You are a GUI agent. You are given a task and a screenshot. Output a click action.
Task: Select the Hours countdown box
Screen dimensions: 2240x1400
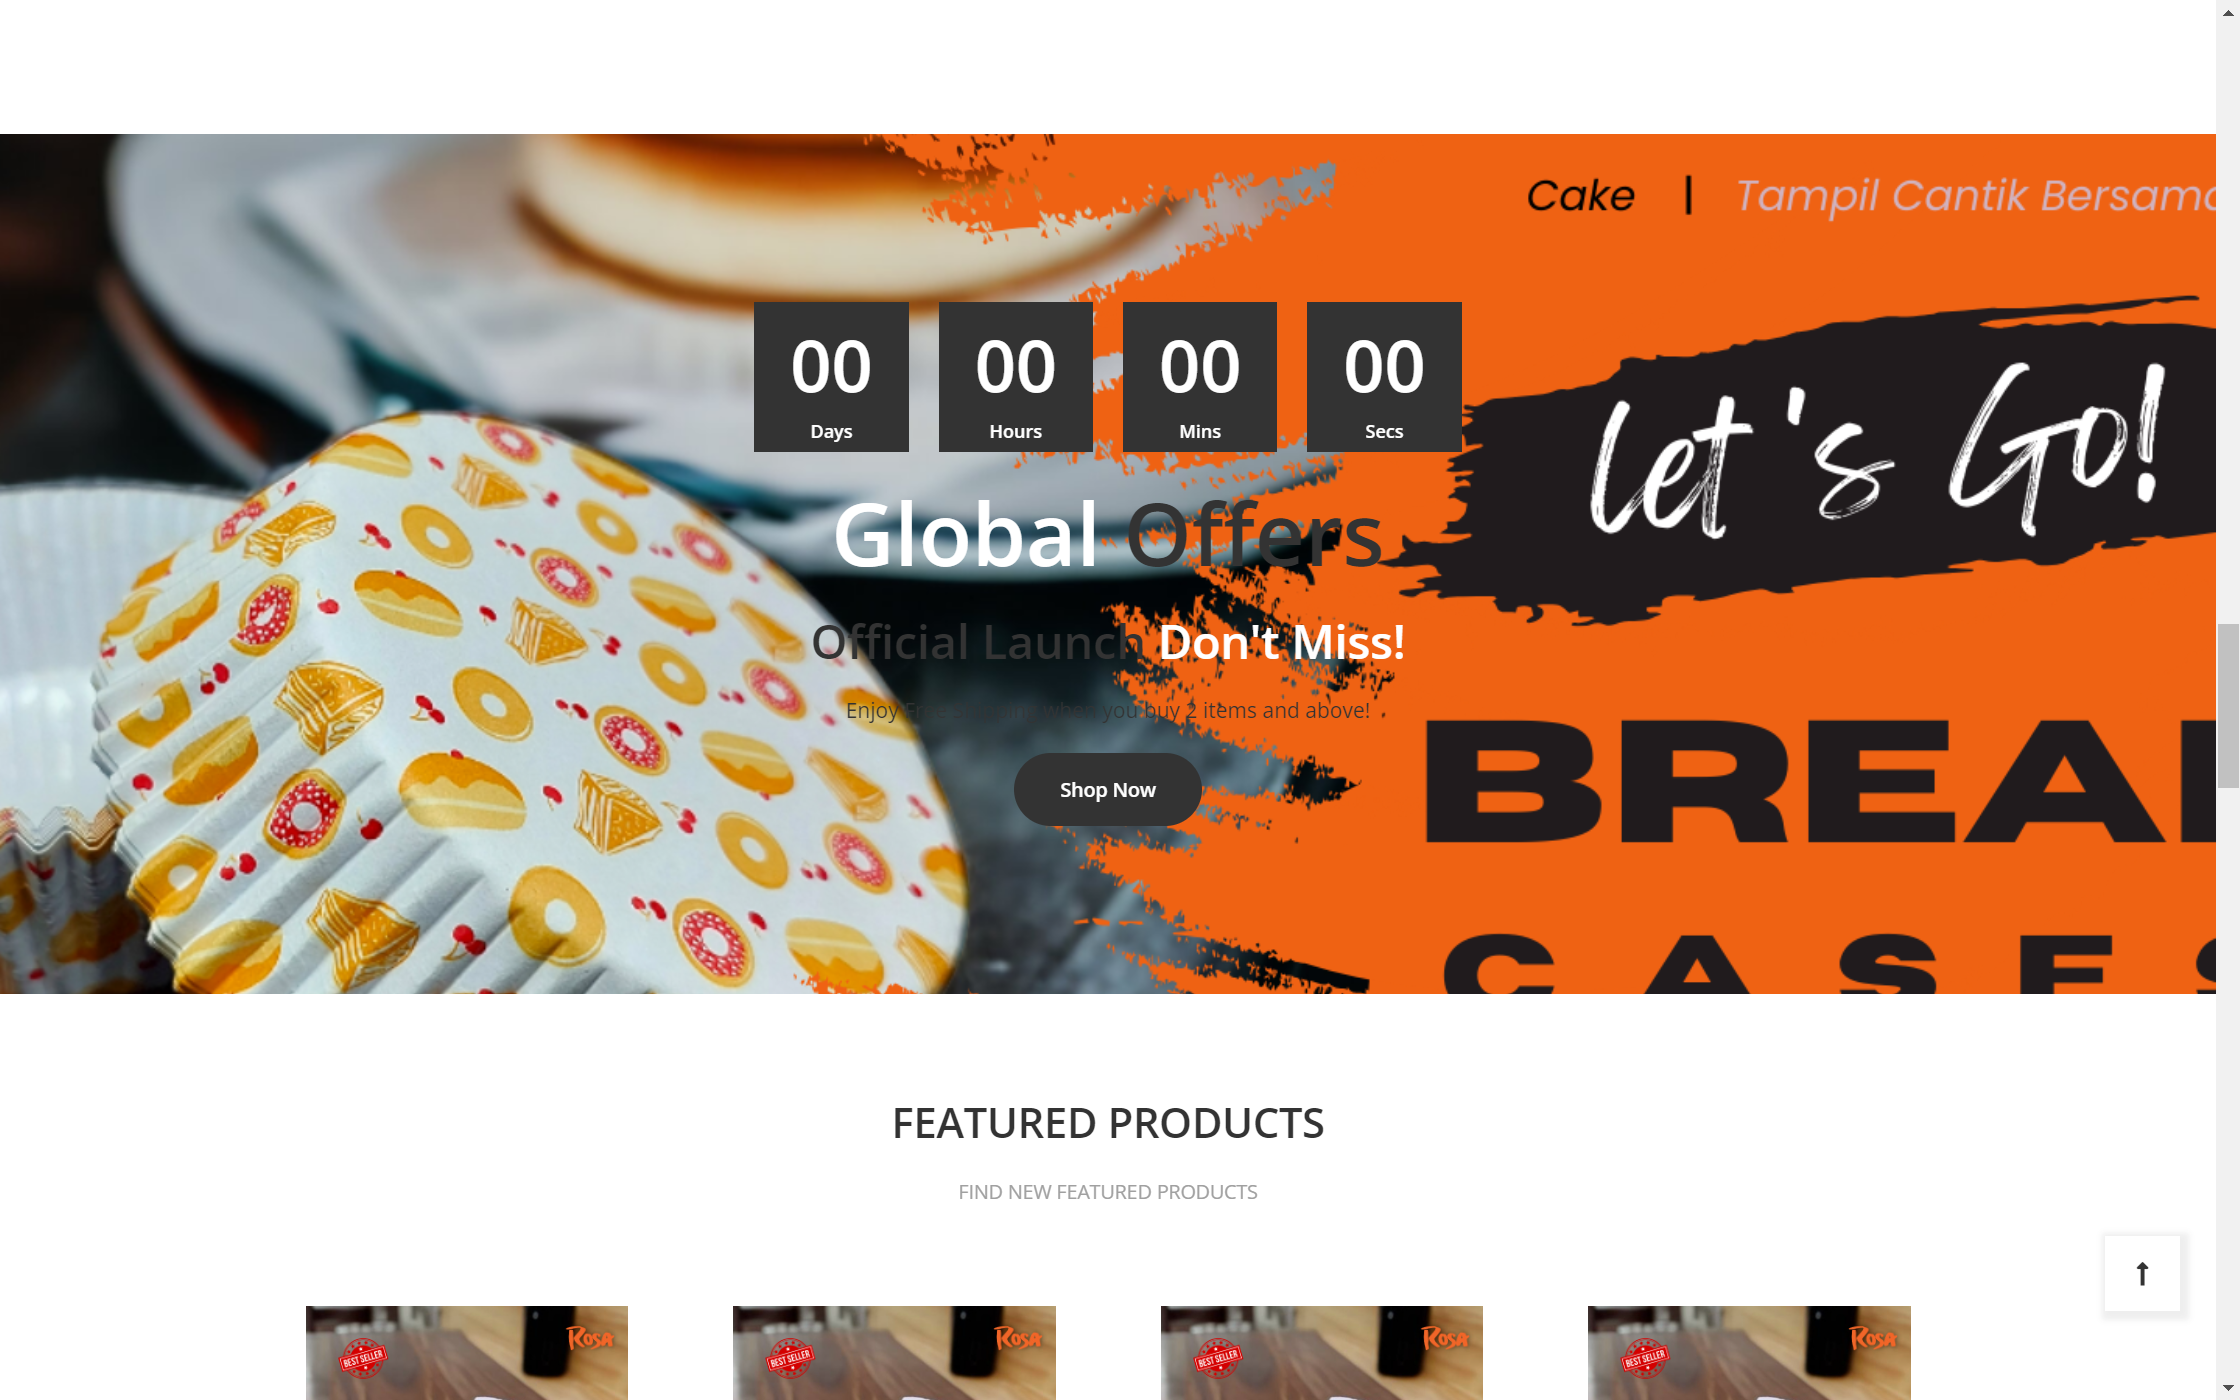tap(1015, 377)
